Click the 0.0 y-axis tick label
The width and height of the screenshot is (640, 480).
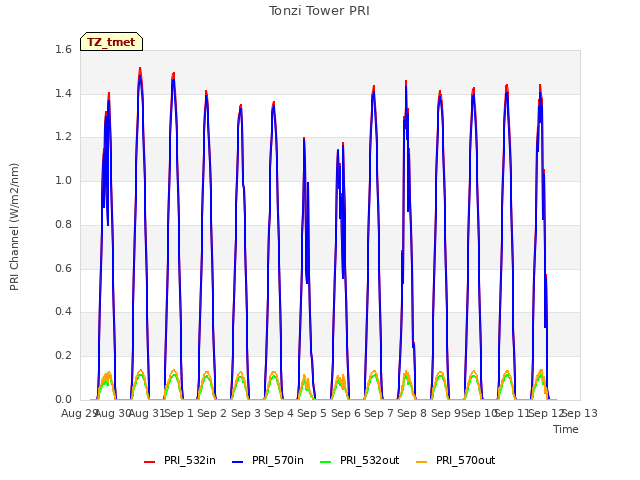click(63, 400)
